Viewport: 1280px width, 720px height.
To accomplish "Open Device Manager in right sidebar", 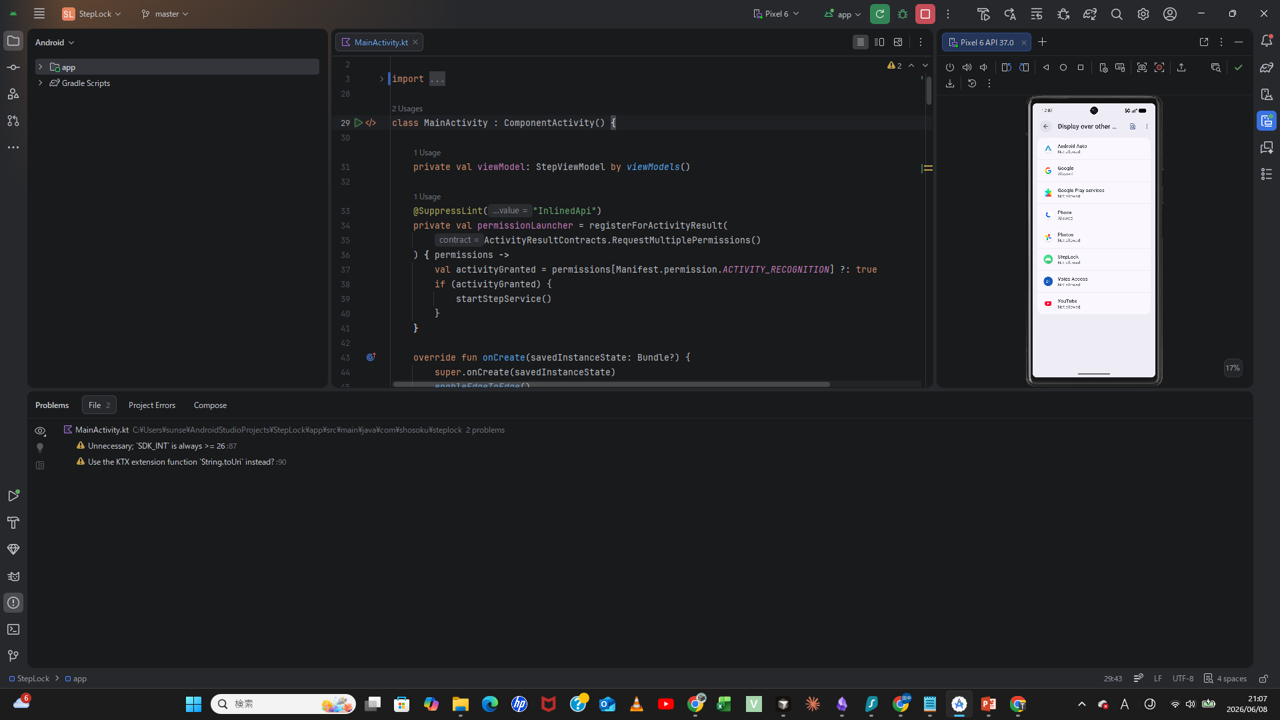I will (x=1267, y=94).
